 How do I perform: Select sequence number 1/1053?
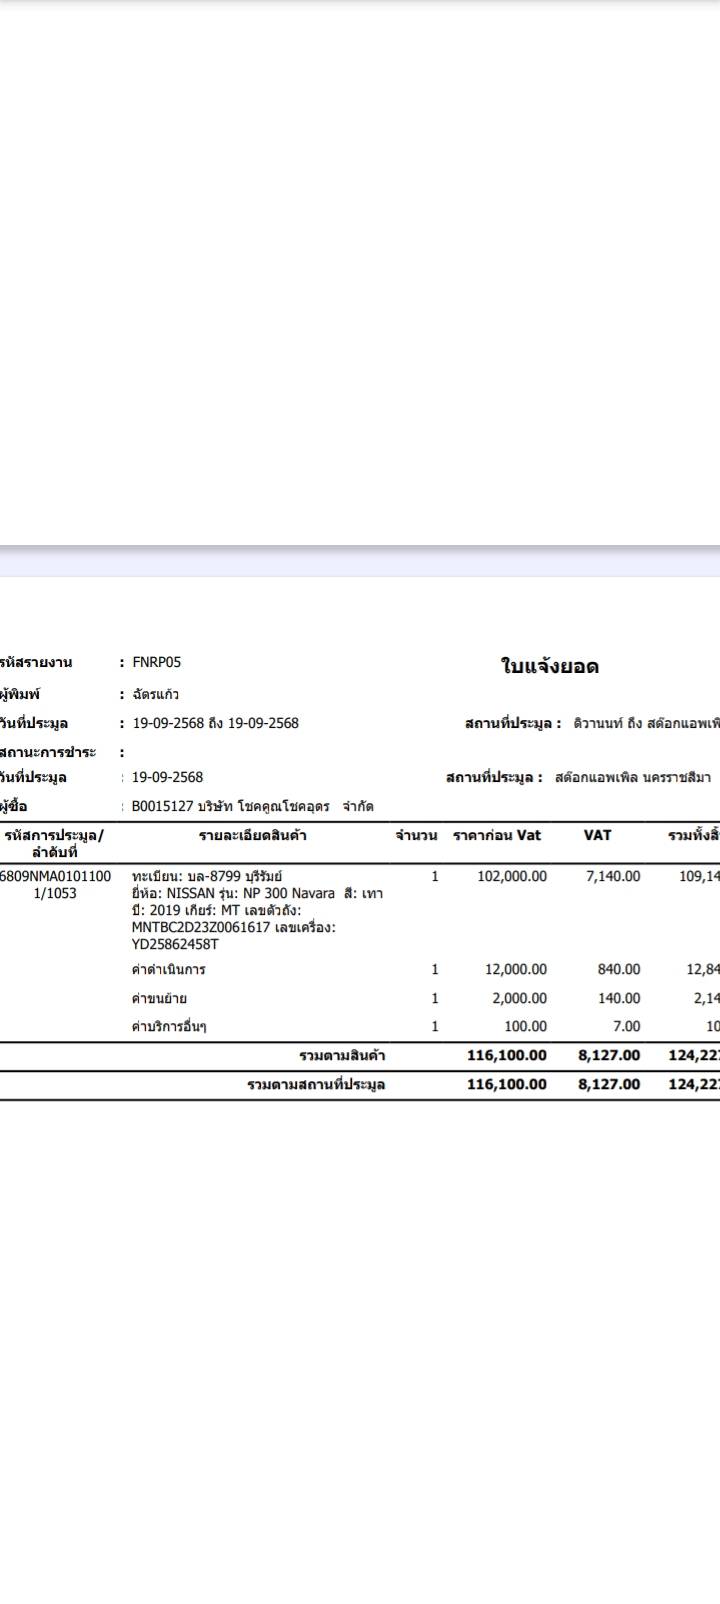pos(55,893)
